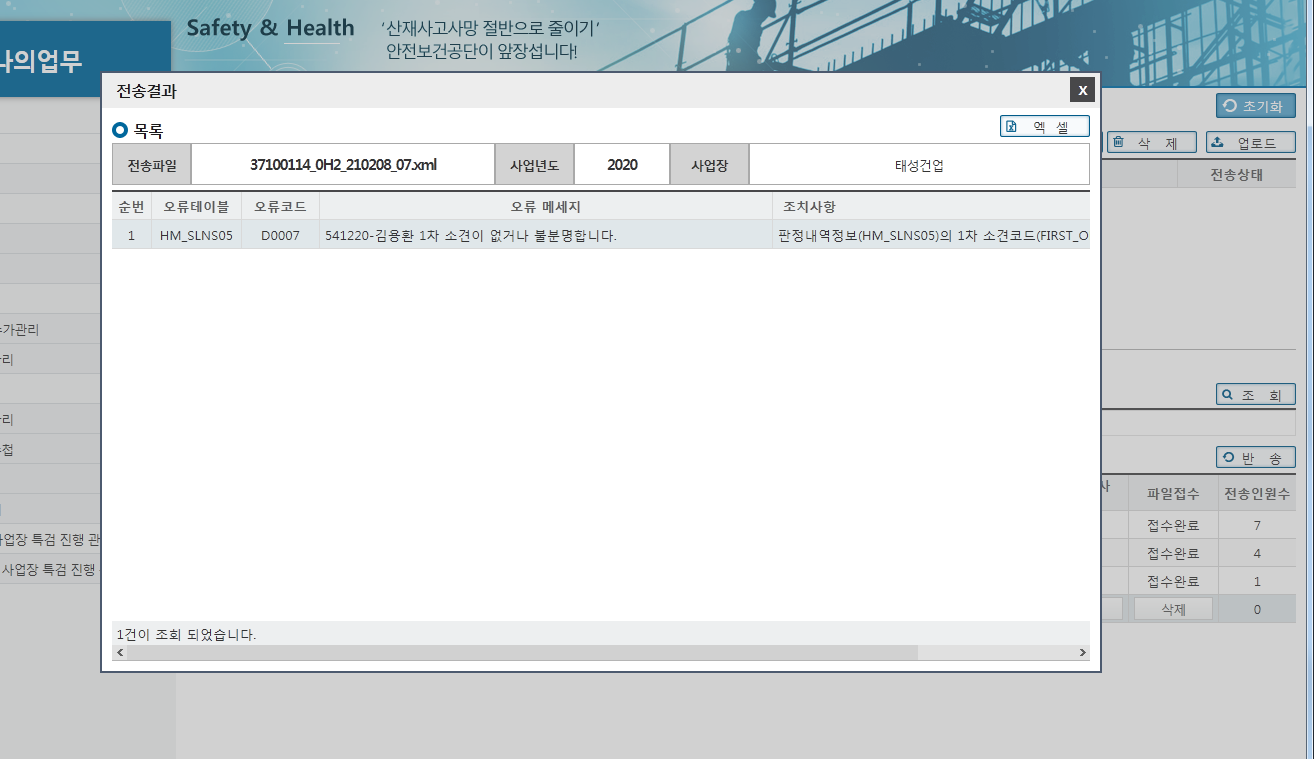Image resolution: width=1314 pixels, height=759 pixels.
Task: Click the 반송 return button
Action: 1255,458
